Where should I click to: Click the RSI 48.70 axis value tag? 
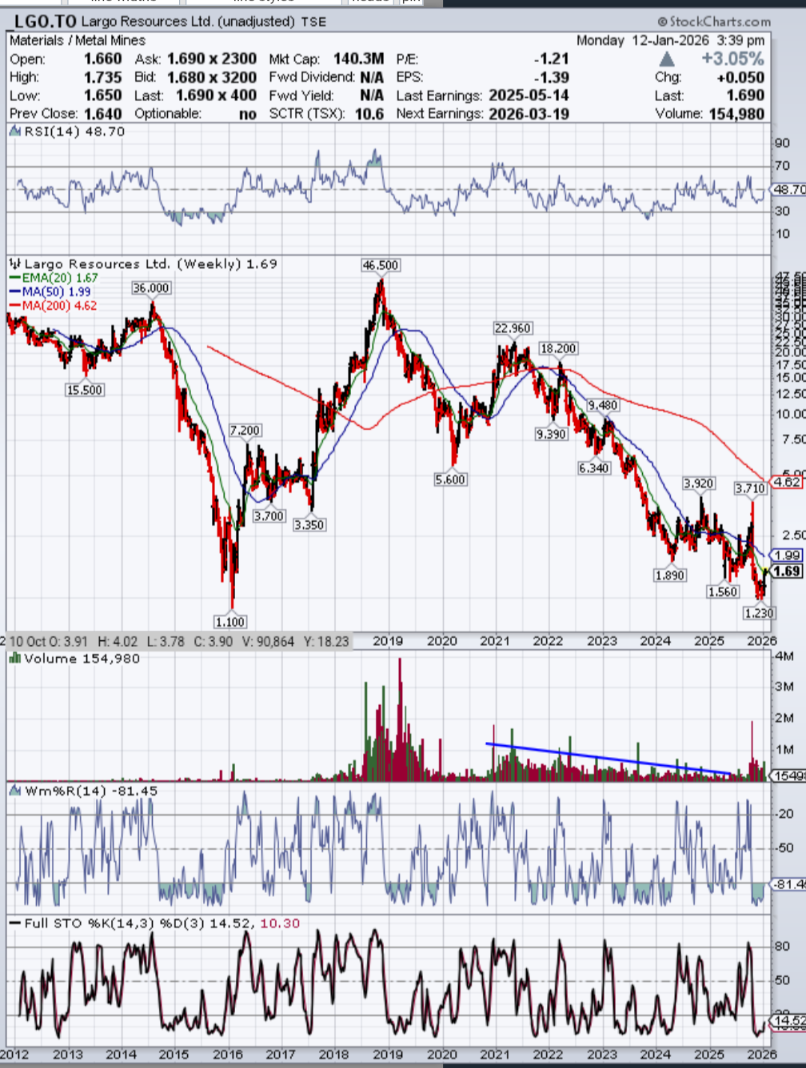pyautogui.click(x=788, y=189)
